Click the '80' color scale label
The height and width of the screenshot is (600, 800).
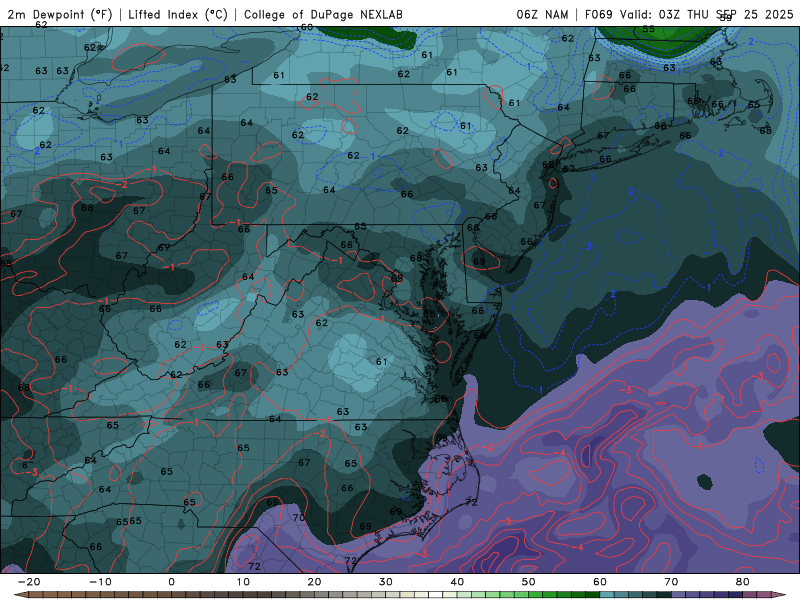[x=743, y=582]
